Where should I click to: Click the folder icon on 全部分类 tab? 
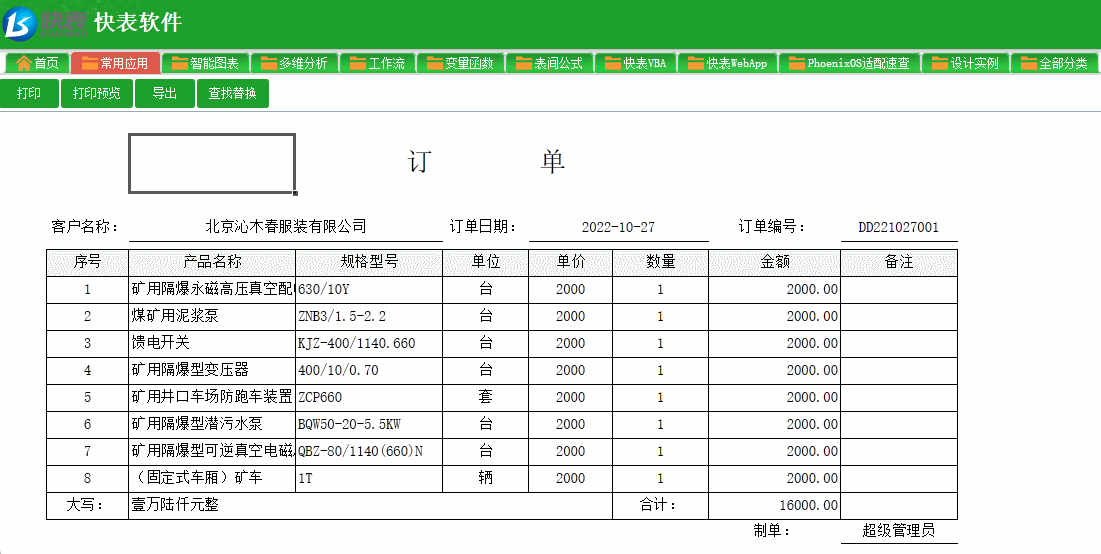pos(1029,63)
